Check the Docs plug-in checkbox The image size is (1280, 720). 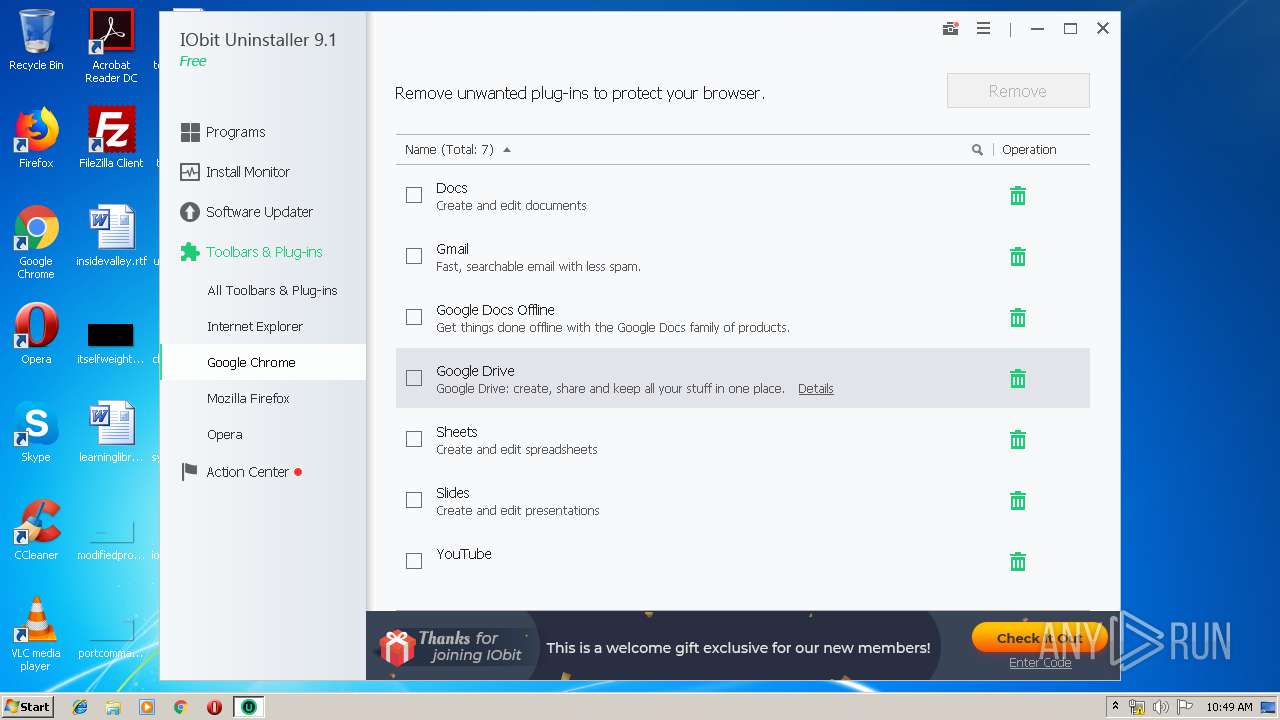pos(414,196)
